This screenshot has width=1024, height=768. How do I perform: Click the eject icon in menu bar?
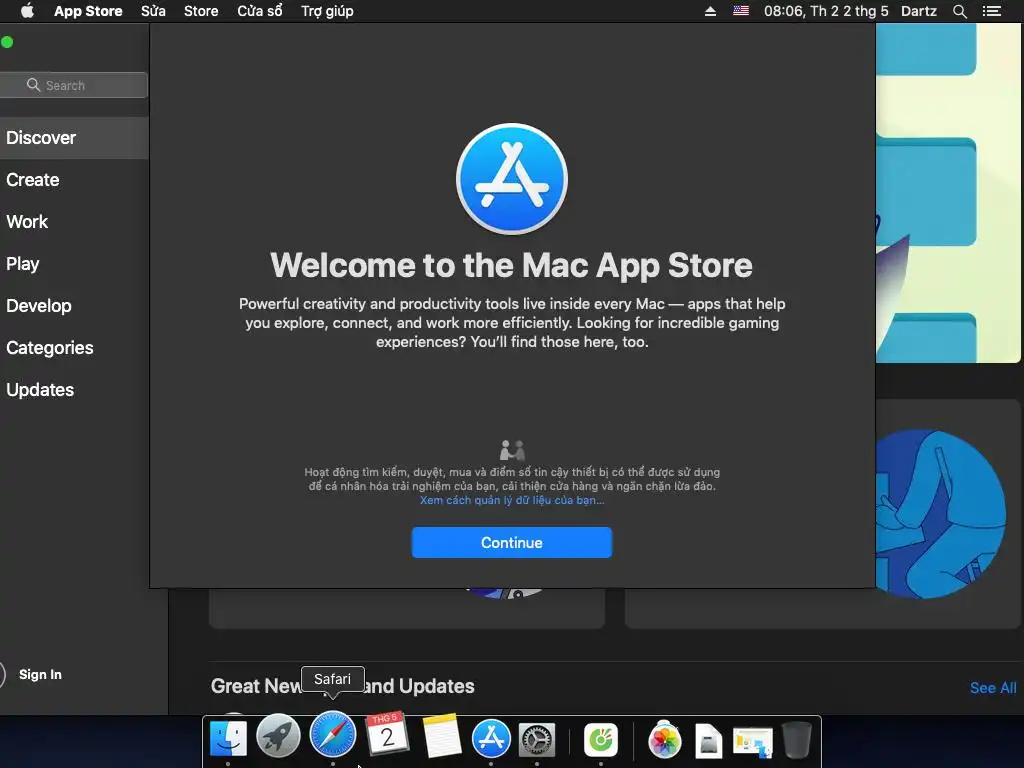(x=710, y=11)
